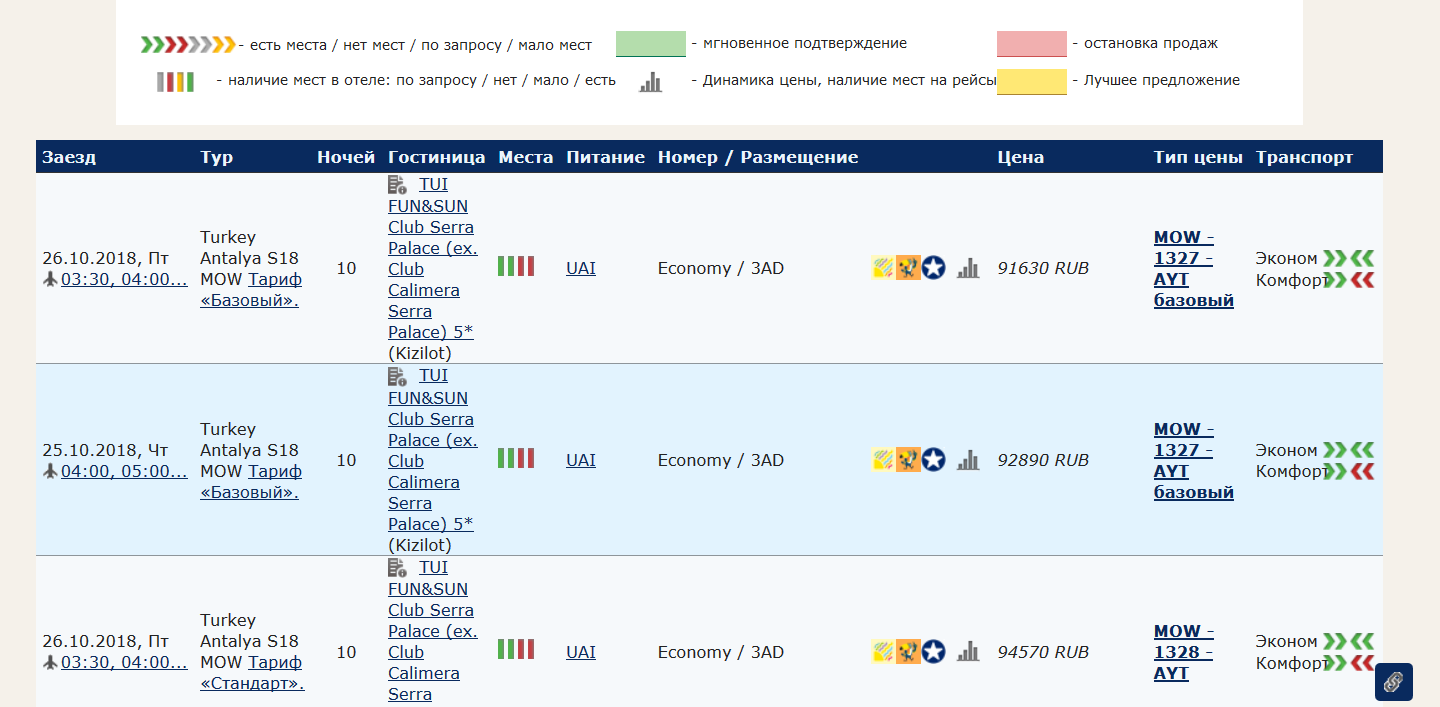The image size is (1440, 707).
Task: Open TUI FUN&SUN Club Serra hotel, 92890 row
Action: [x=431, y=450]
